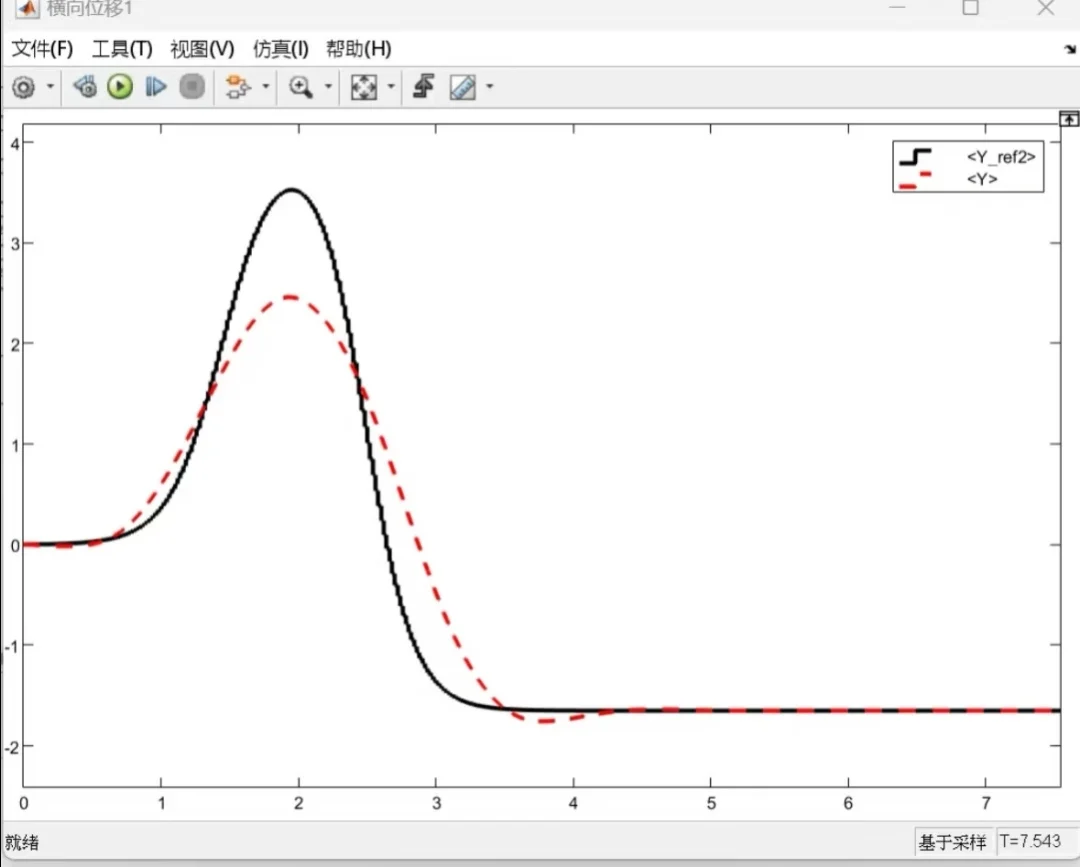The height and width of the screenshot is (867, 1080).
Task: Click the dock scope arrow at the menu bar's right
Action: click(1070, 49)
